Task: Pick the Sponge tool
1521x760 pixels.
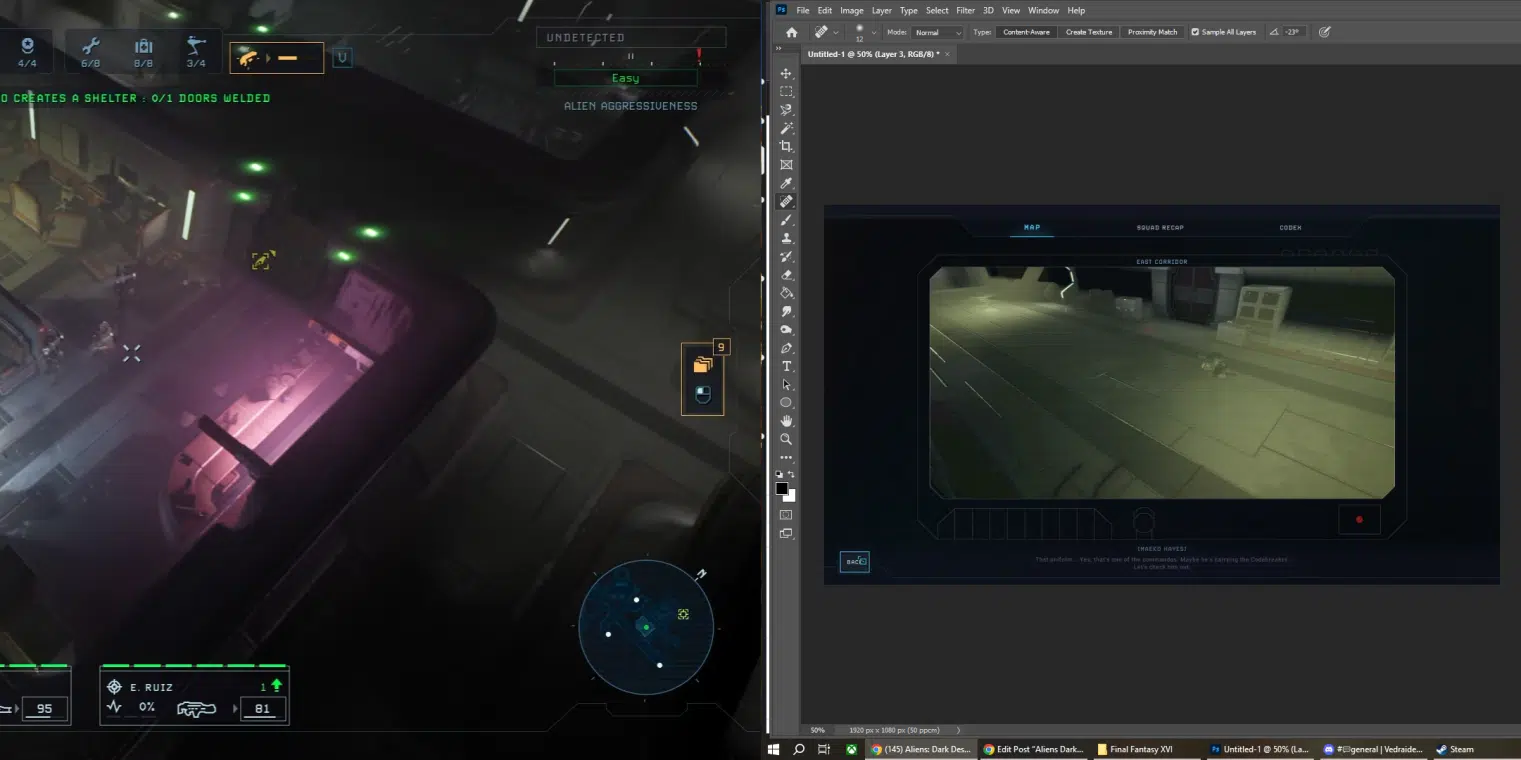Action: point(786,330)
